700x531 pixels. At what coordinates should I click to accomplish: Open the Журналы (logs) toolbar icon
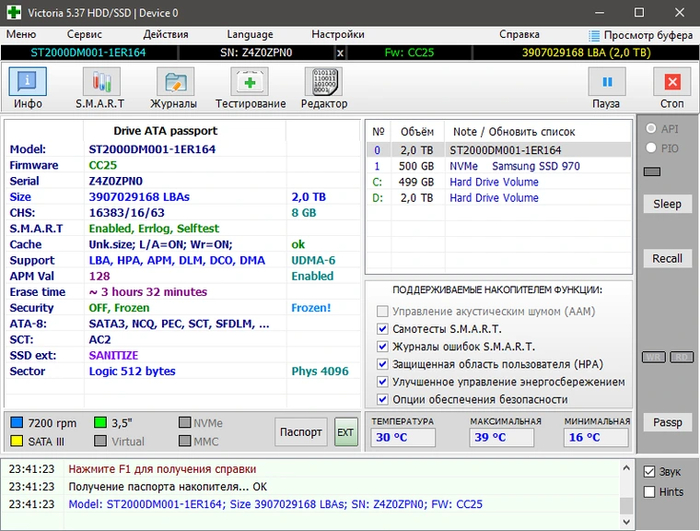click(x=175, y=82)
